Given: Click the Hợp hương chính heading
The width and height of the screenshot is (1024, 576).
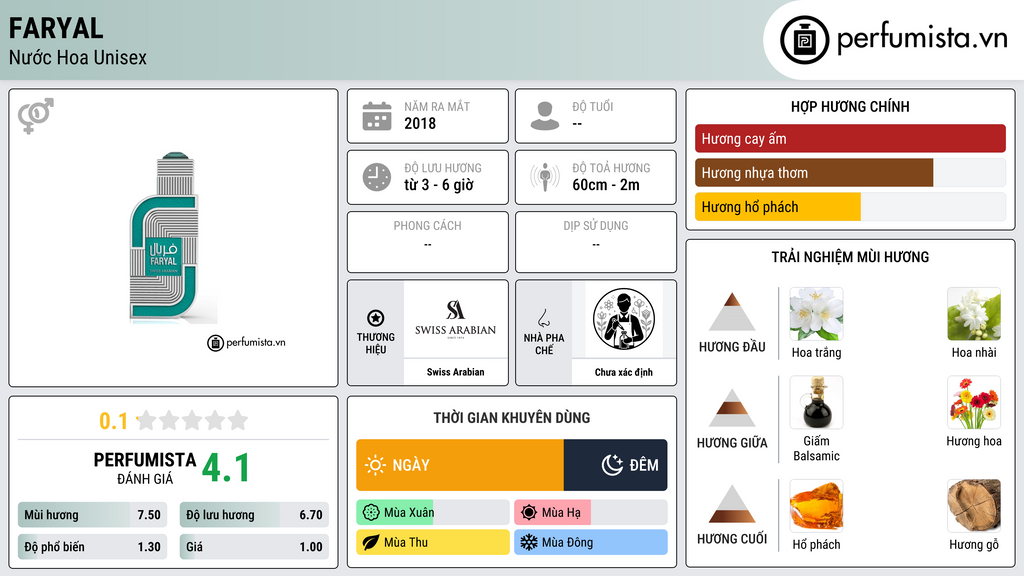Looking at the screenshot, I should pos(850,106).
